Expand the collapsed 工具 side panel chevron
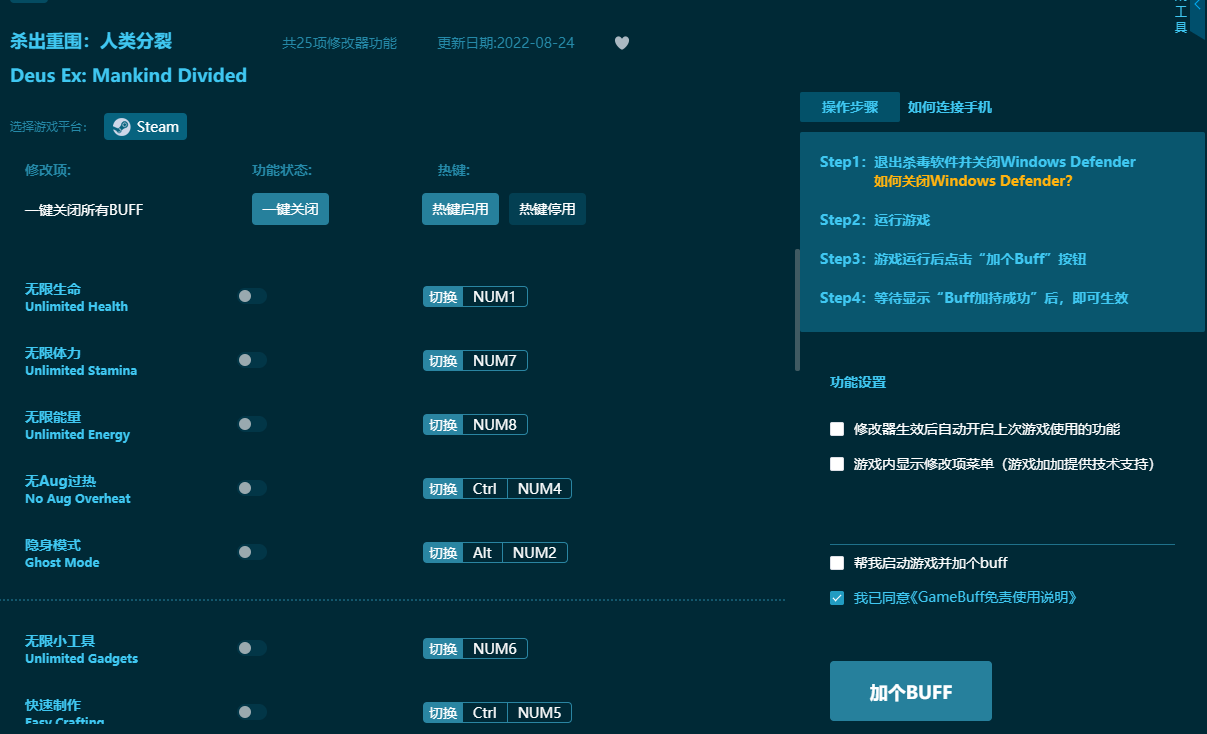1207x734 pixels. pyautogui.click(x=1197, y=6)
